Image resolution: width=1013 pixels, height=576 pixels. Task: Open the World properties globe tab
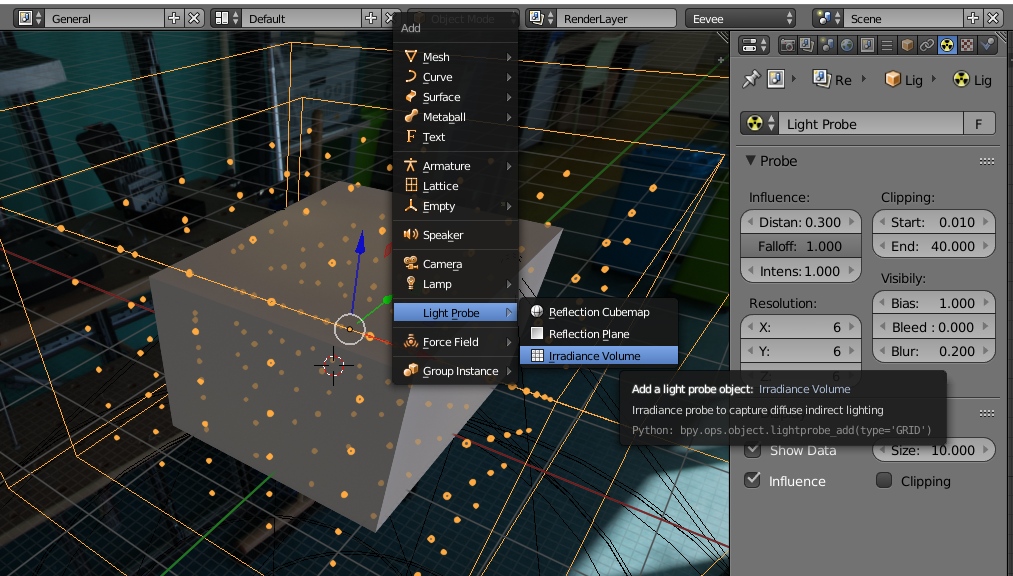848,45
